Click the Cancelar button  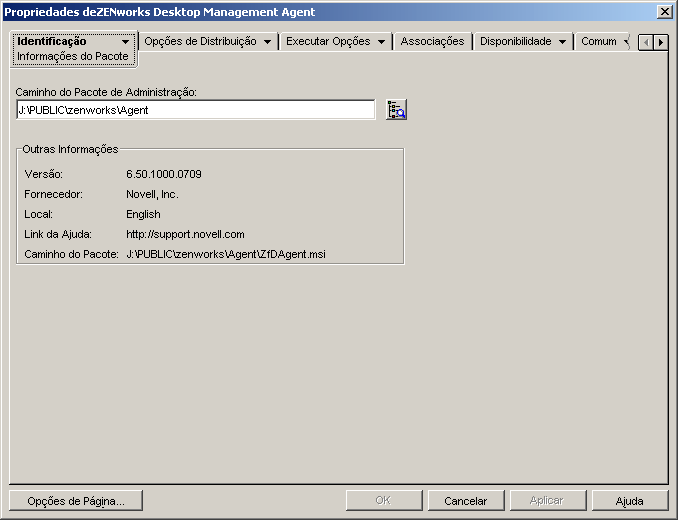pyautogui.click(x=466, y=501)
